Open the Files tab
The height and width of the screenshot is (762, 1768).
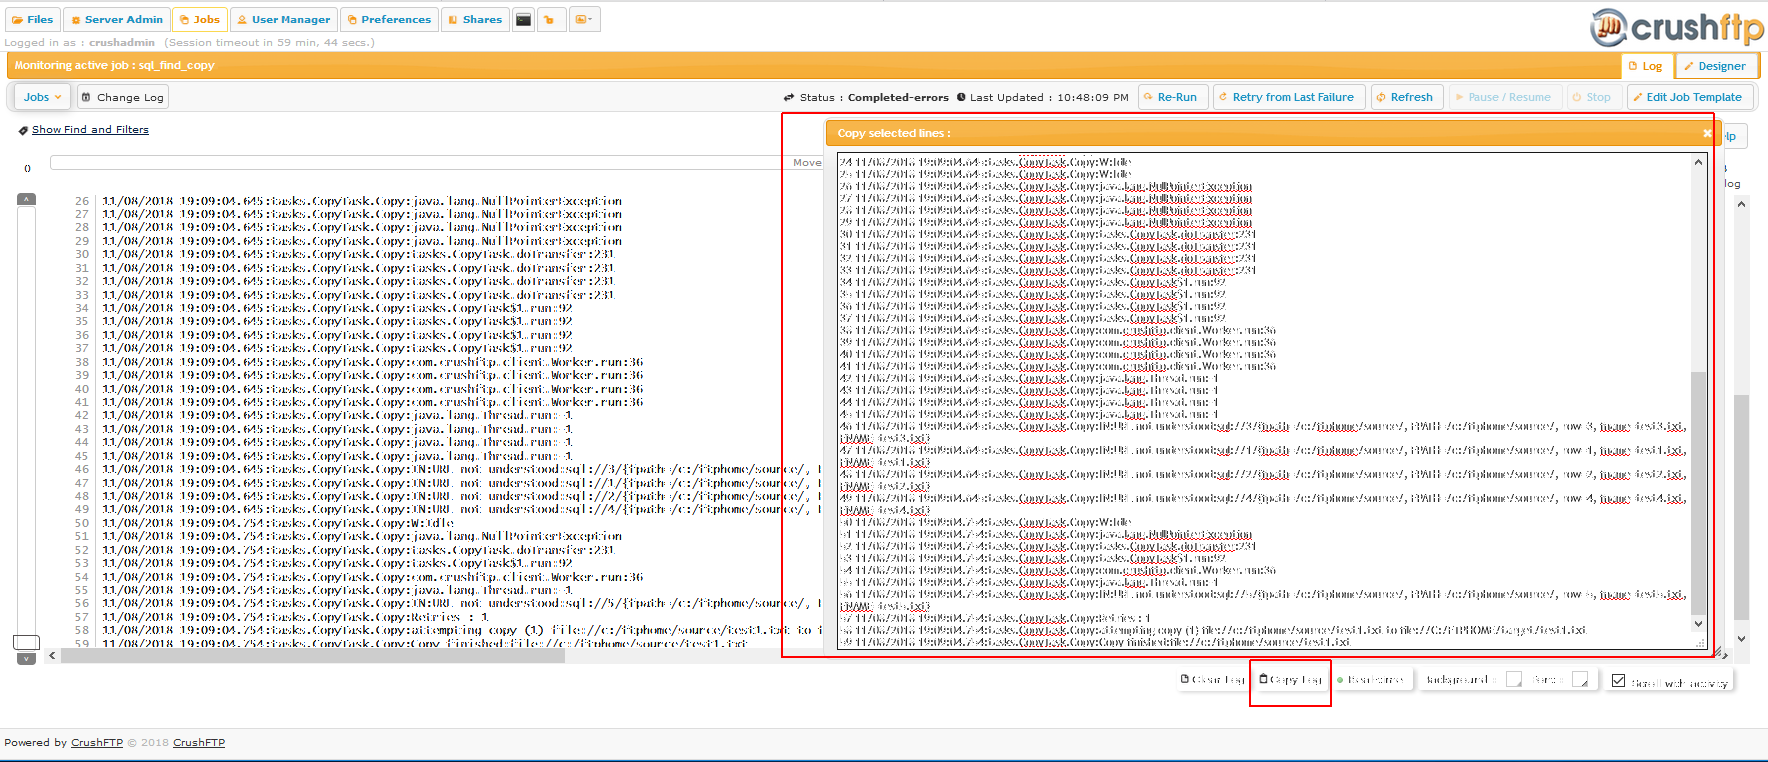point(33,19)
